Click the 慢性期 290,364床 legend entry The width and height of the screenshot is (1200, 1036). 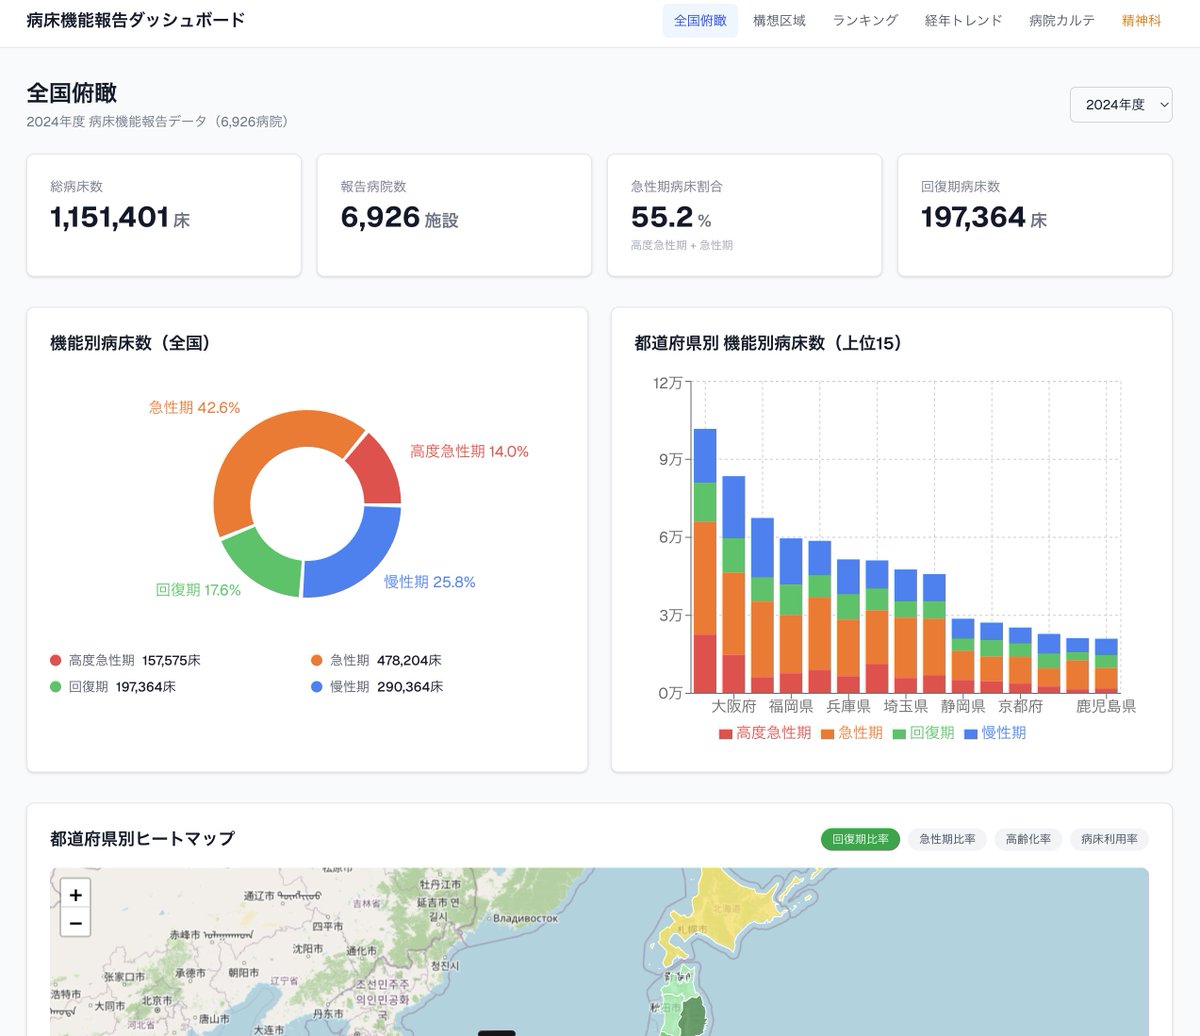pyautogui.click(x=377, y=687)
